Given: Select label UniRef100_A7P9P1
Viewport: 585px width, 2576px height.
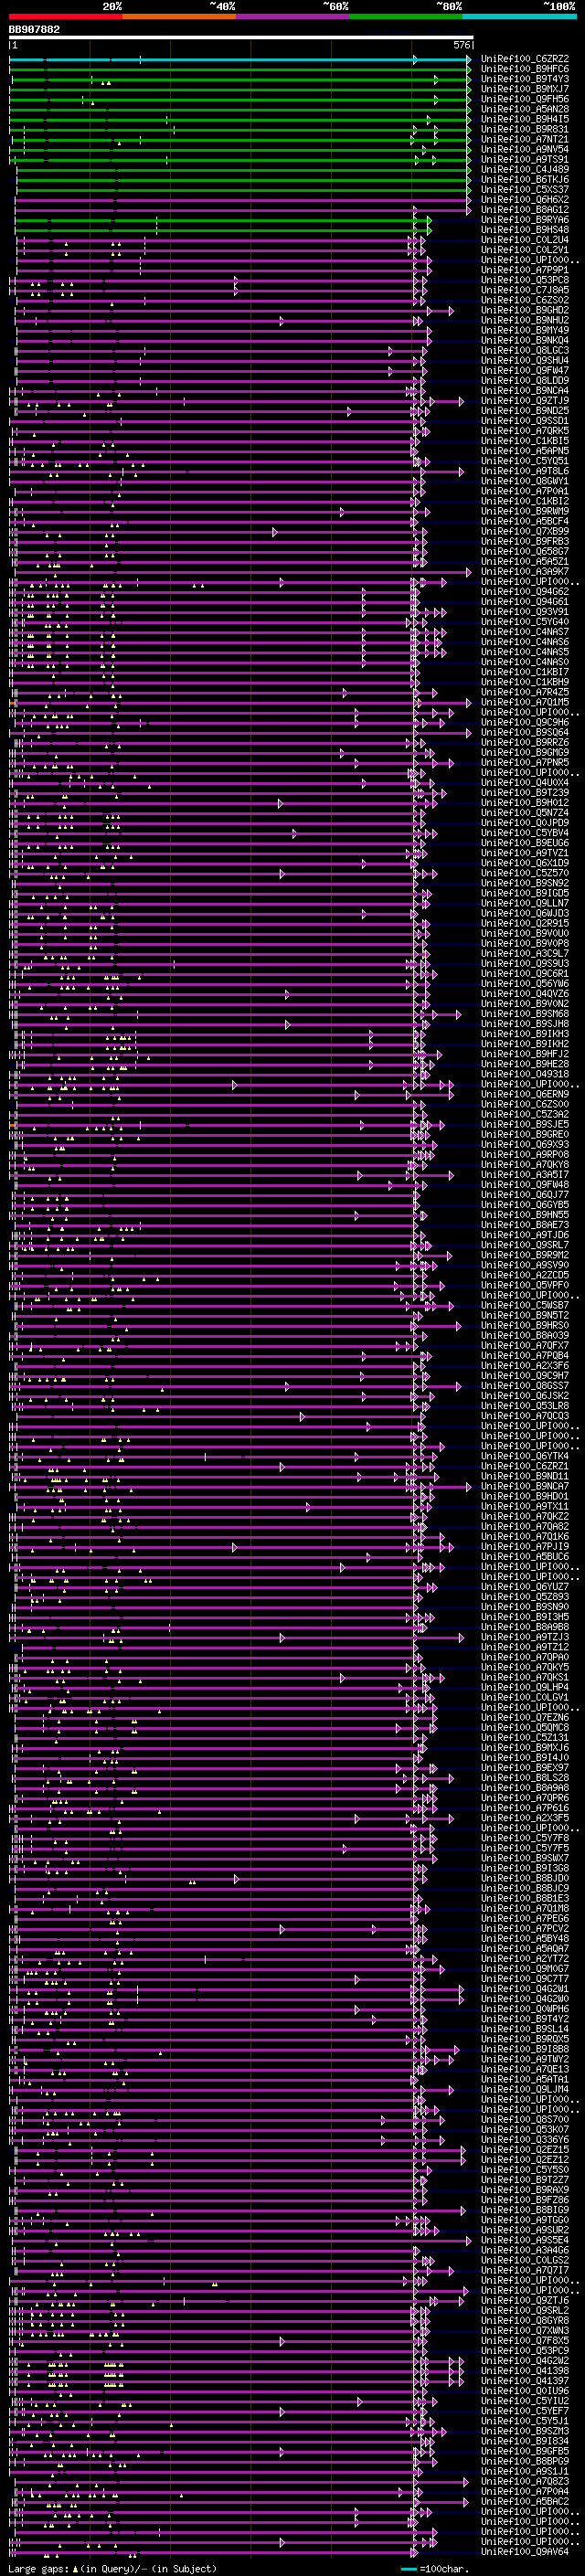Looking at the screenshot, I should coord(525,270).
